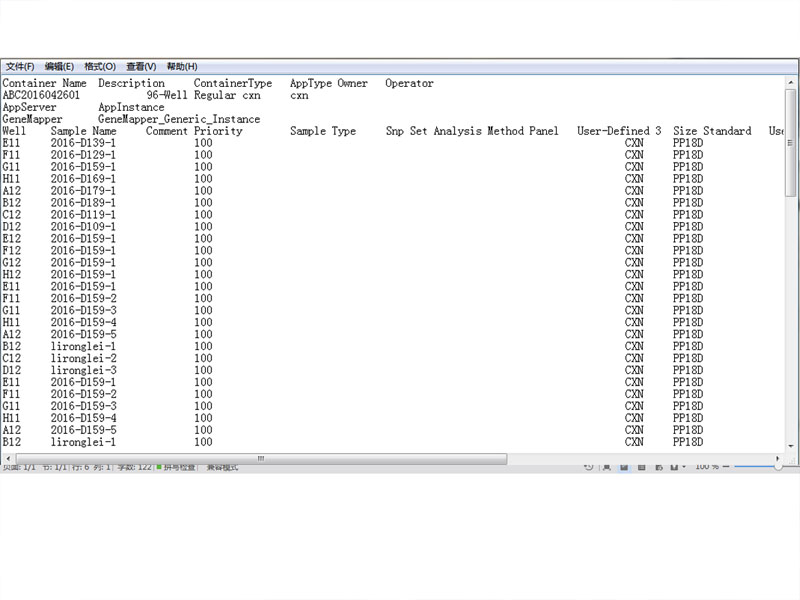Click the zoom out minus button

pos(728,467)
